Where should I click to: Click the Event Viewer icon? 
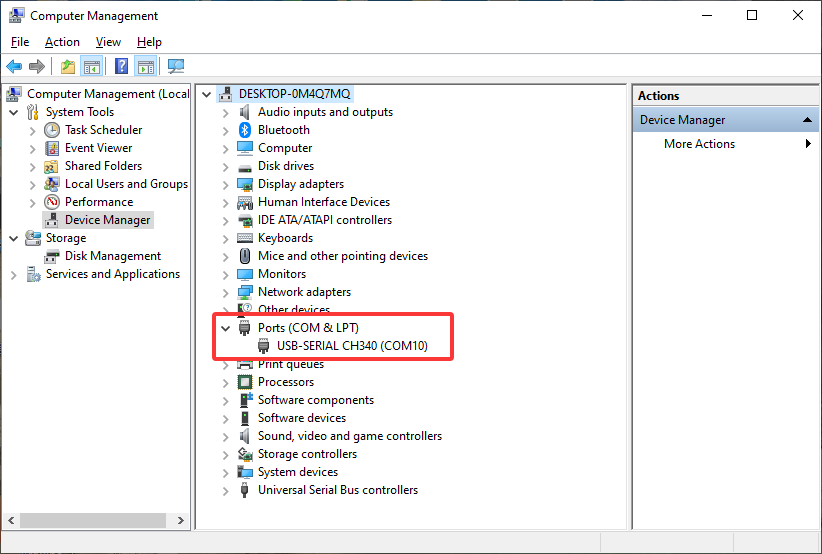pos(52,148)
